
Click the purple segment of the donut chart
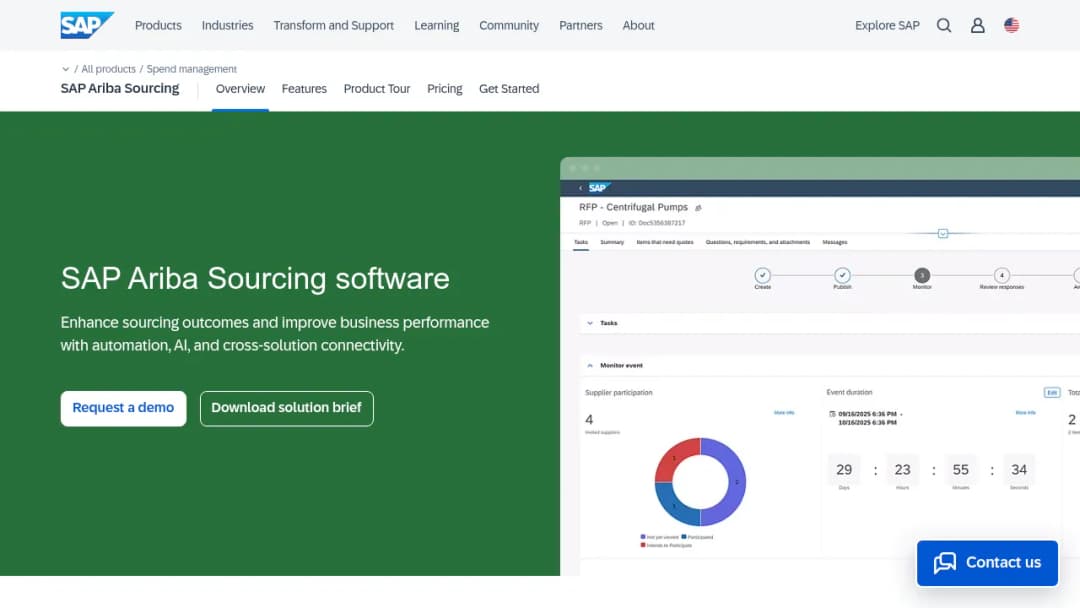point(737,482)
